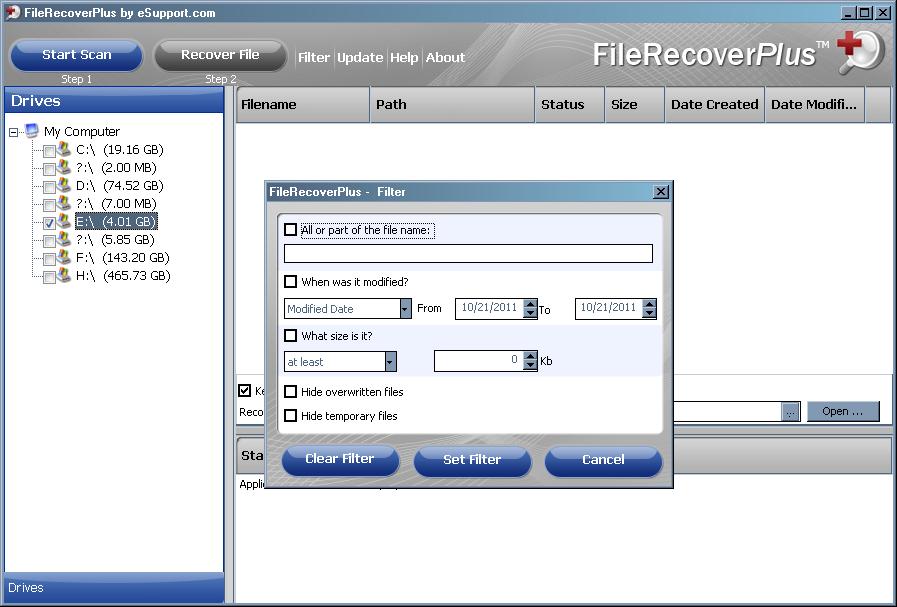
Task: Click the H:\ drive icon
Action: (65, 276)
